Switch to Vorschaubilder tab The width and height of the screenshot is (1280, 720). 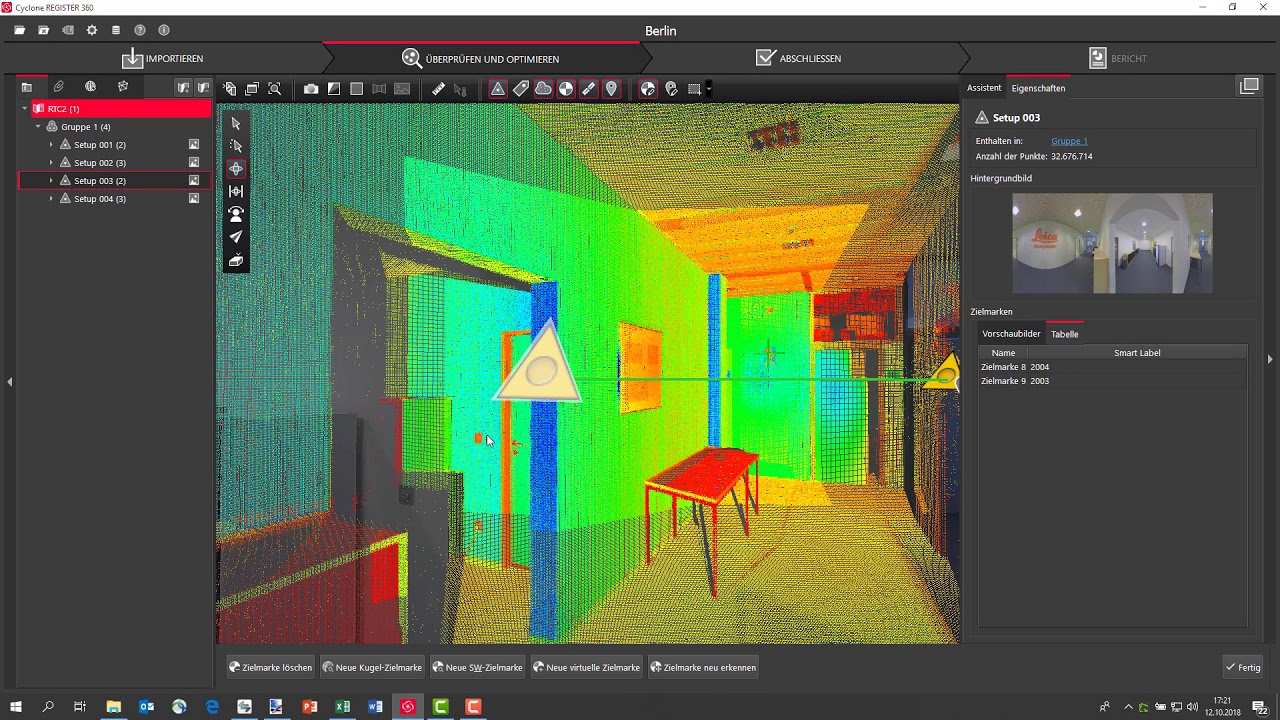tap(1011, 334)
